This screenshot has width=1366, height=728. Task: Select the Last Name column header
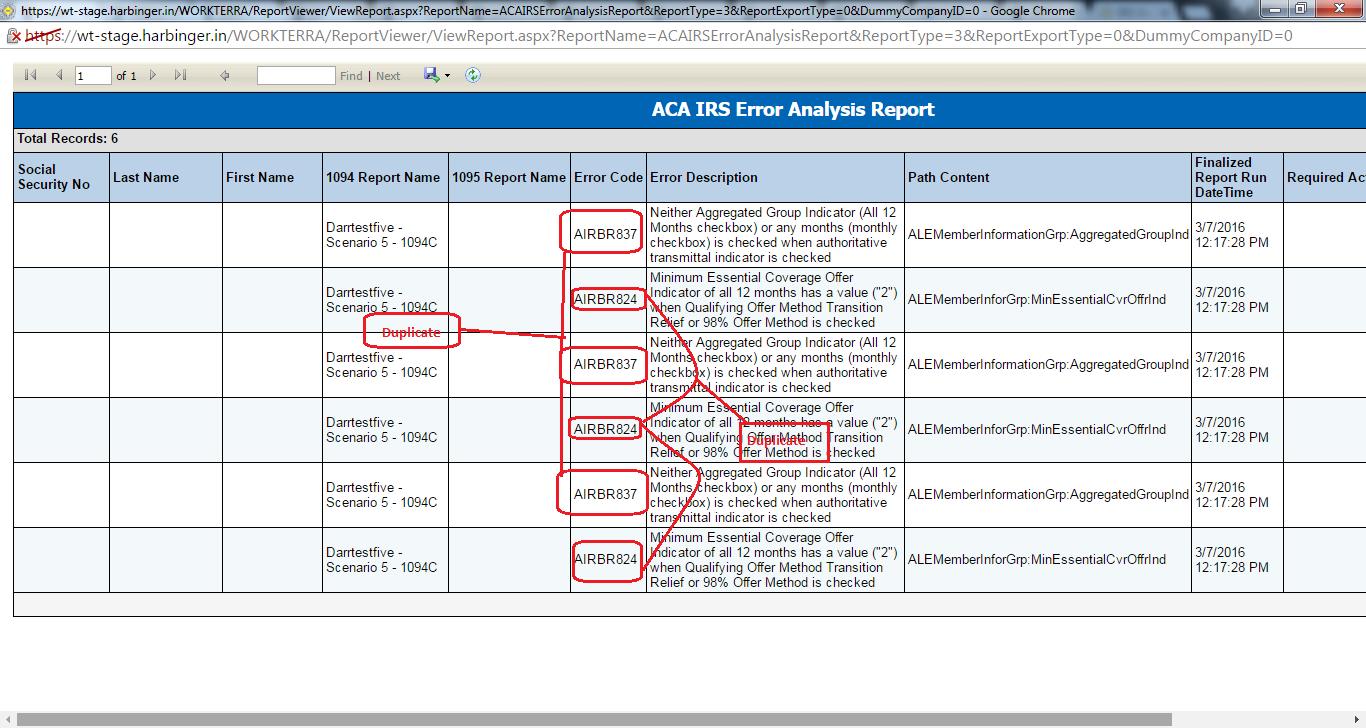(x=166, y=177)
